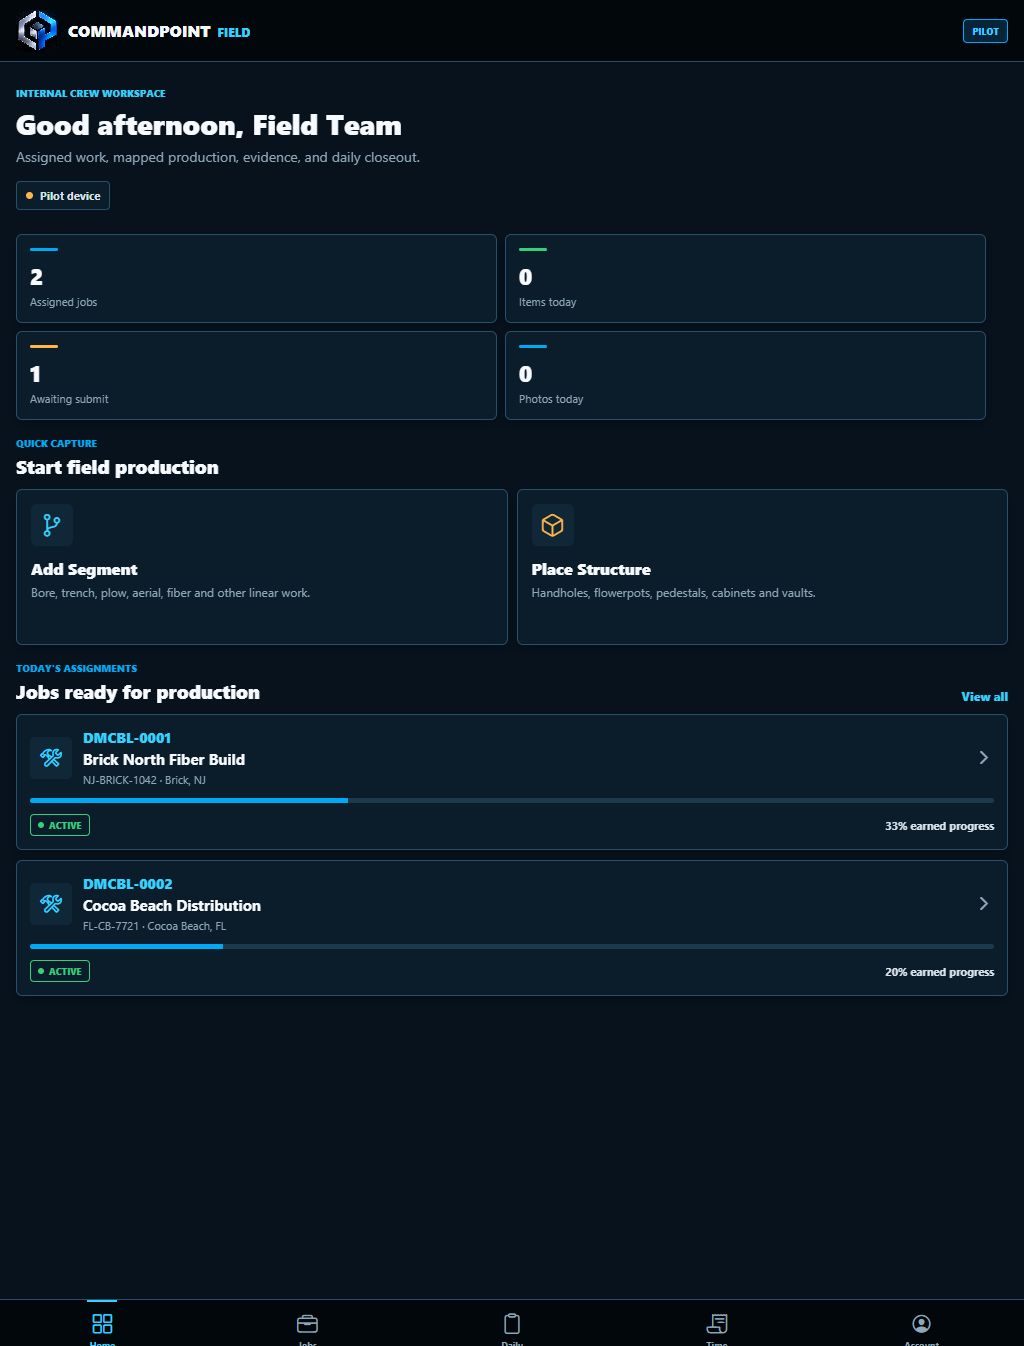This screenshot has width=1024, height=1346.
Task: Click Brick North Fiber Build progress bar
Action: tap(512, 801)
